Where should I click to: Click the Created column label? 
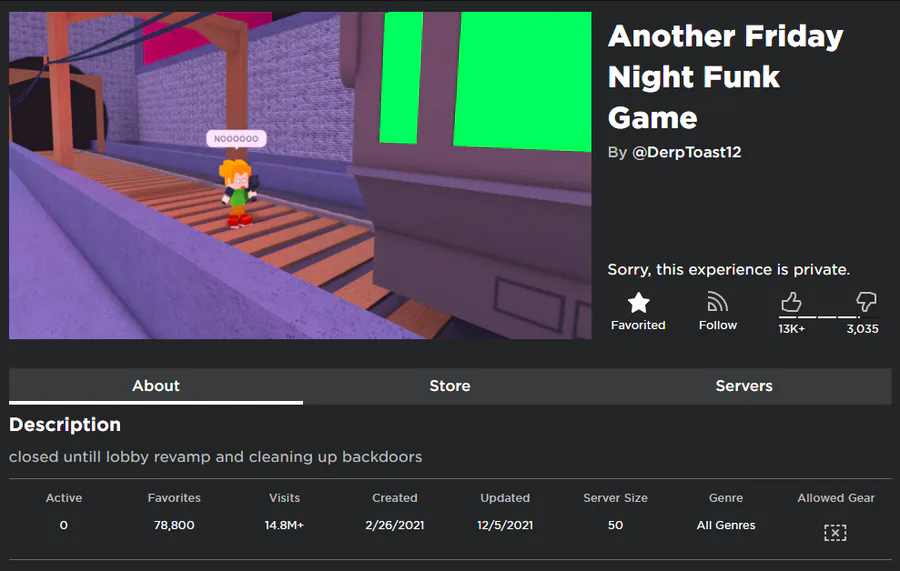coord(395,498)
